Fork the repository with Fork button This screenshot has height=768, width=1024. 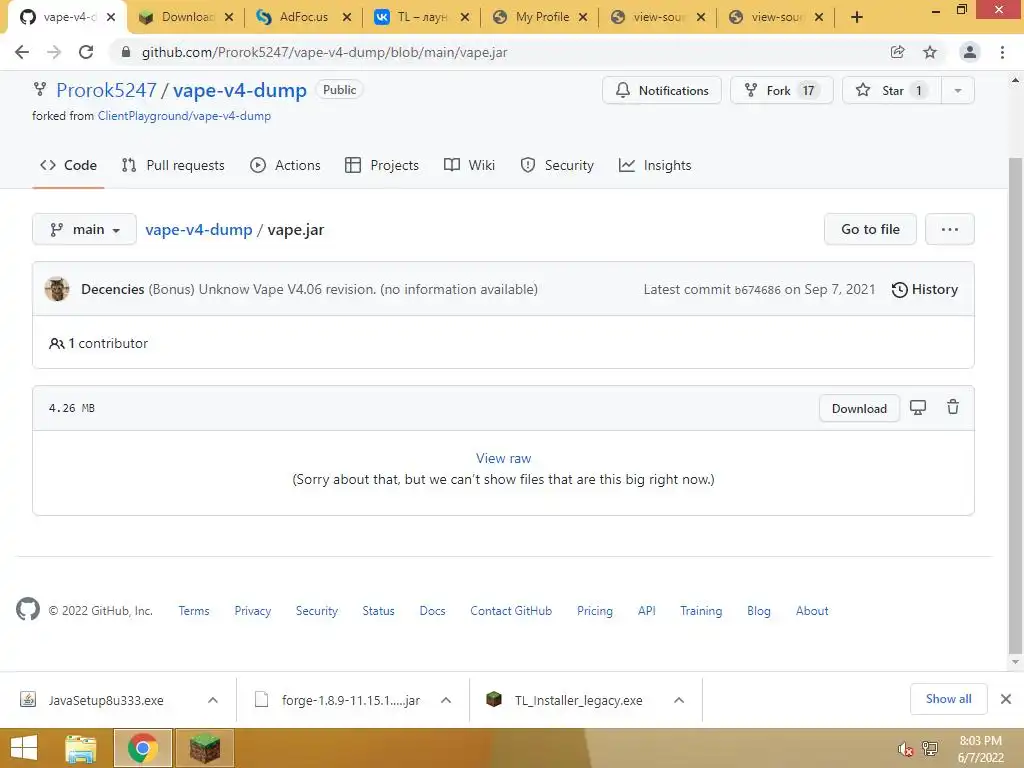[x=782, y=90]
